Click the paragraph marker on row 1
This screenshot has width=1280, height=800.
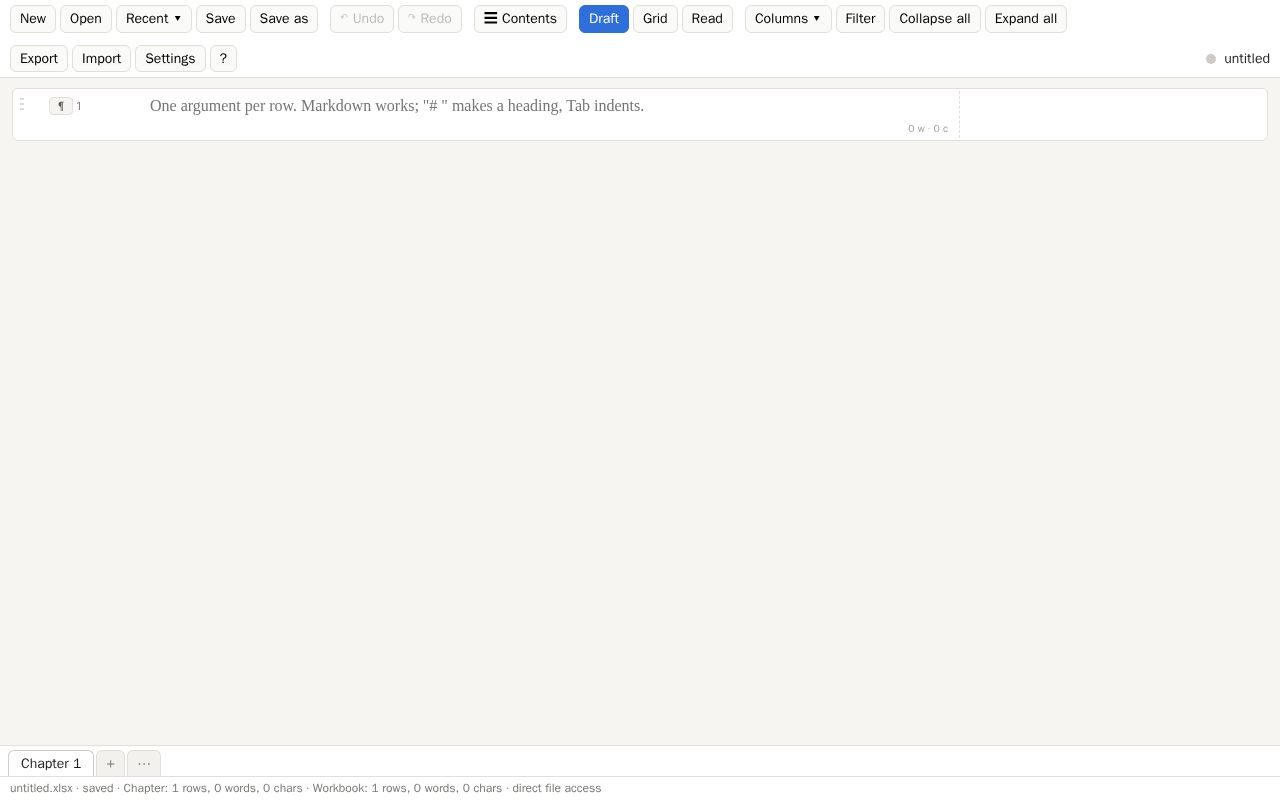tap(61, 106)
